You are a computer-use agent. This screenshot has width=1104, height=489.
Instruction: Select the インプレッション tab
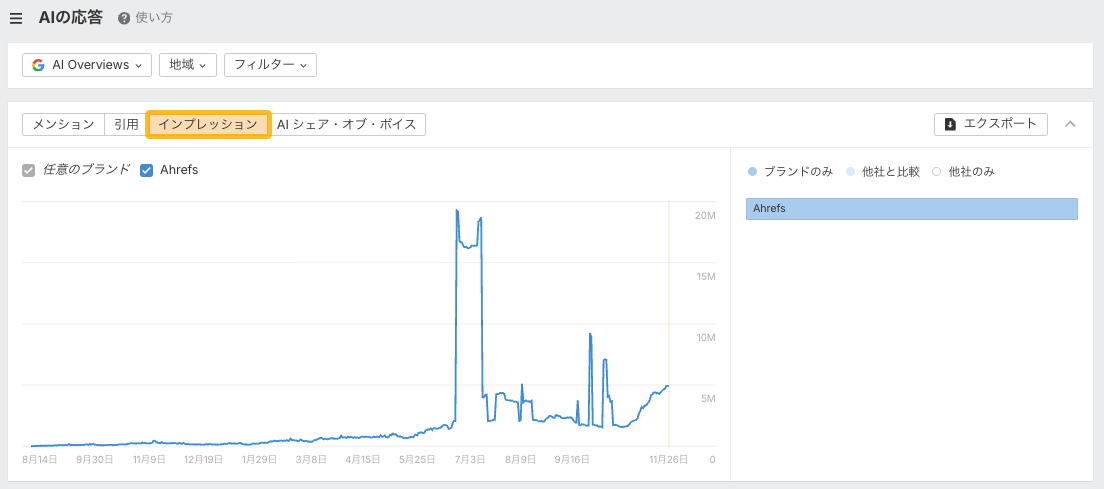click(x=208, y=124)
